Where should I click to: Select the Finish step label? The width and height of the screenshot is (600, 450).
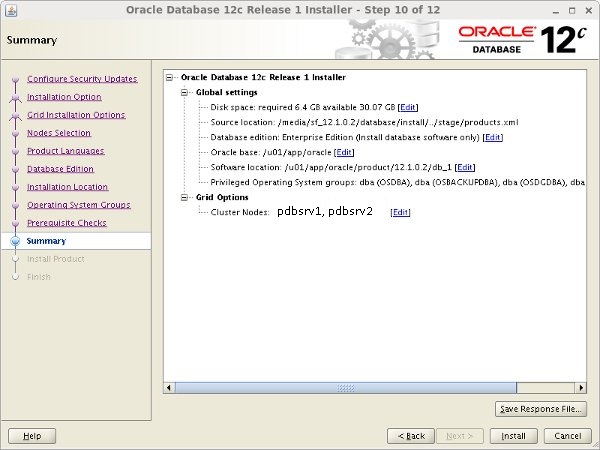[x=39, y=277]
